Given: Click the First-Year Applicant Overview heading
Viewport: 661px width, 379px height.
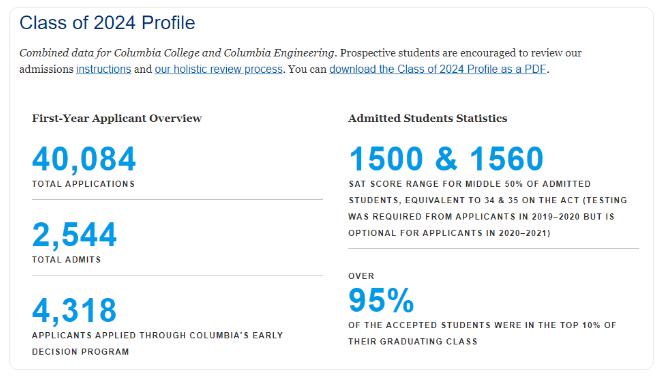Looking at the screenshot, I should click(x=117, y=118).
